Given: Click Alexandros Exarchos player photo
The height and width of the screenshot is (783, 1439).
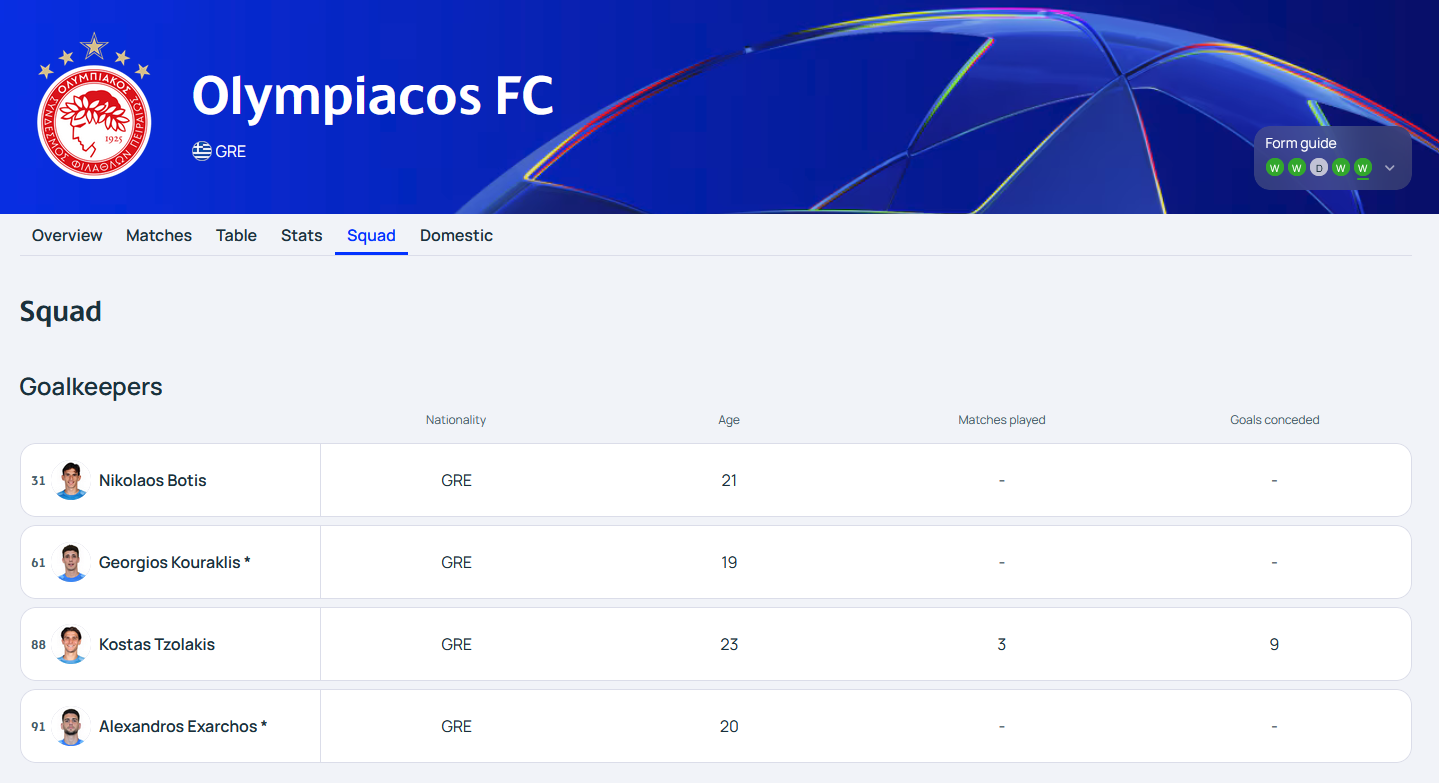Looking at the screenshot, I should pyautogui.click(x=71, y=726).
